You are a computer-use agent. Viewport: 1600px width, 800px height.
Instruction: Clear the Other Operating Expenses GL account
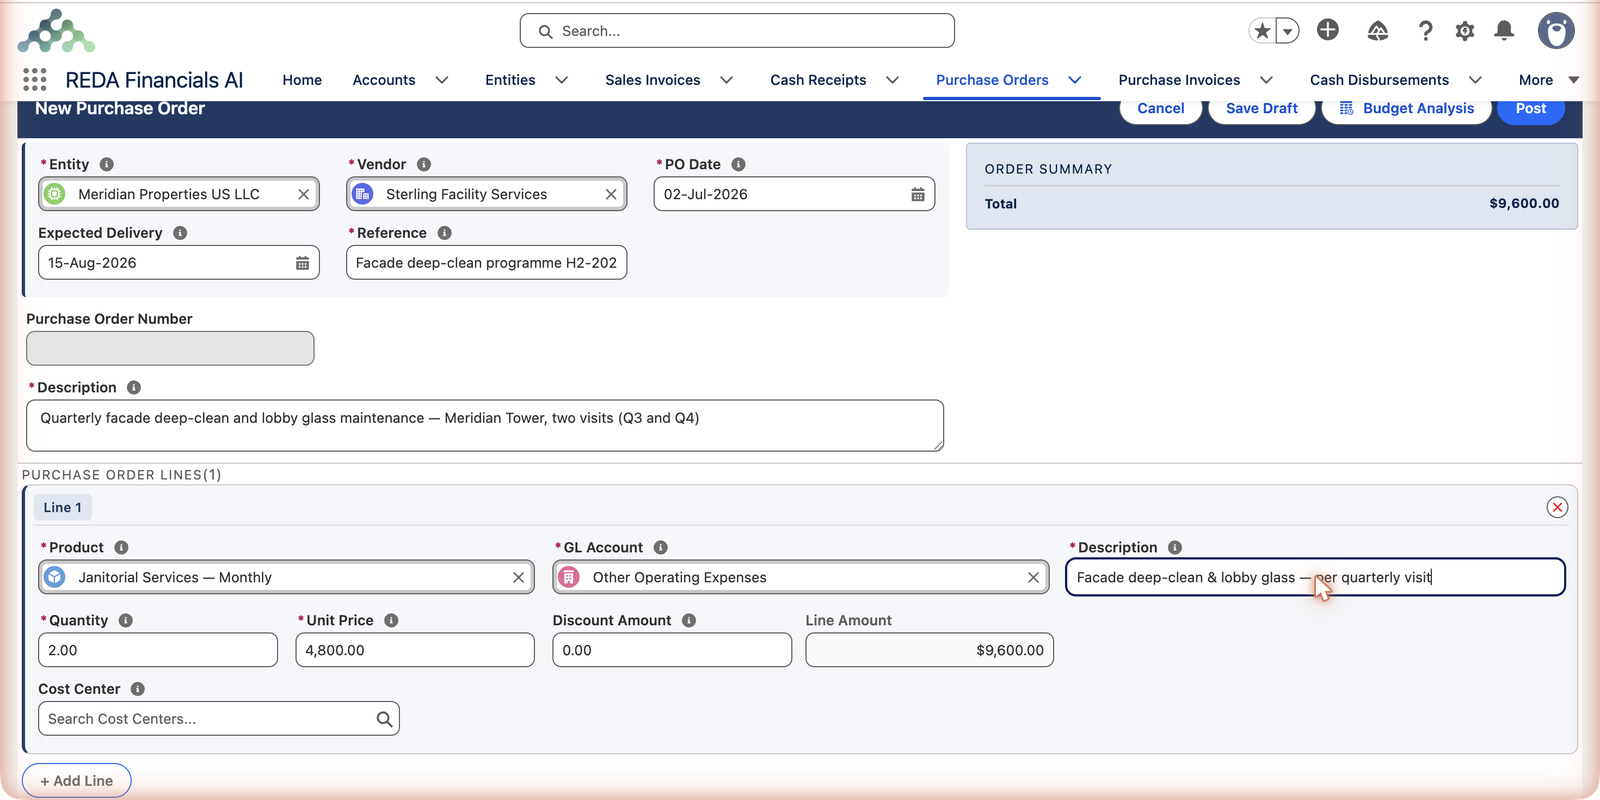pos(1033,577)
